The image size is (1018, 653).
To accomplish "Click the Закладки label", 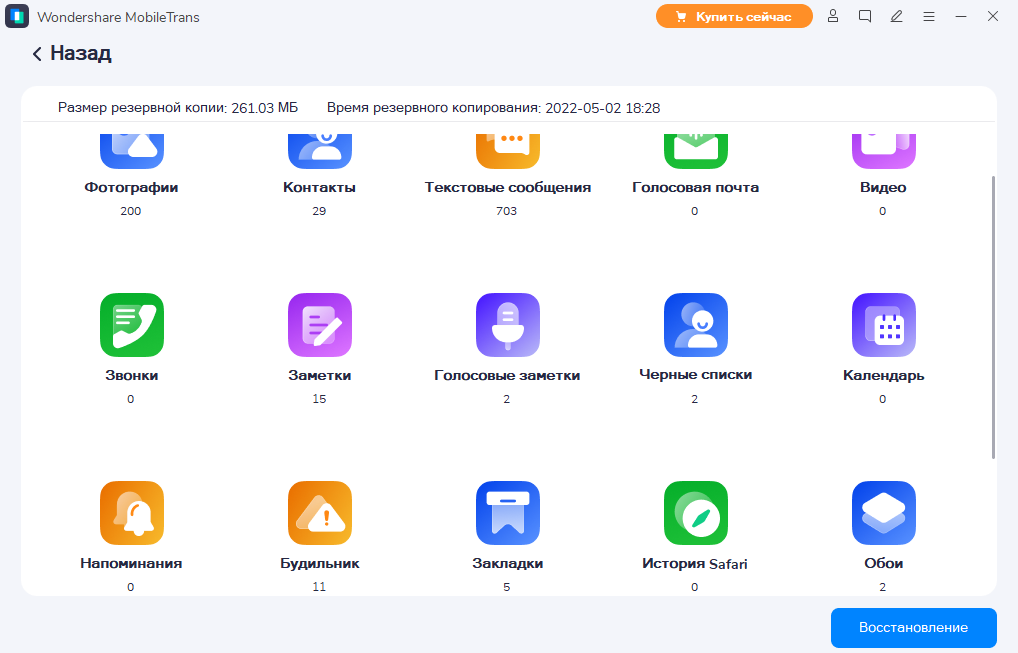I will coord(508,563).
